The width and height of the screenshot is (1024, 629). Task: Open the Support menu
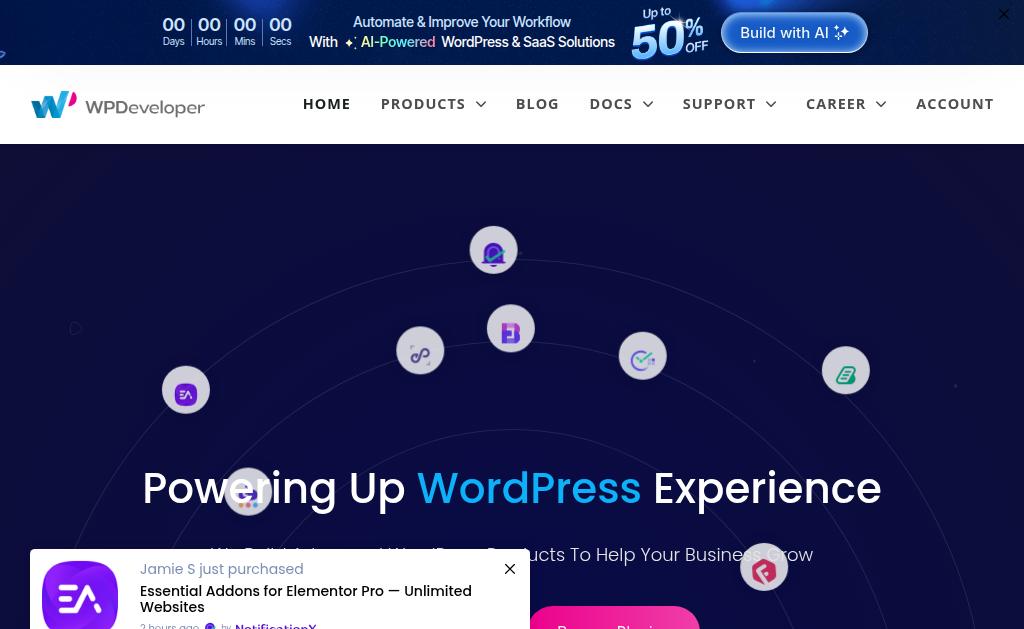pyautogui.click(x=719, y=104)
